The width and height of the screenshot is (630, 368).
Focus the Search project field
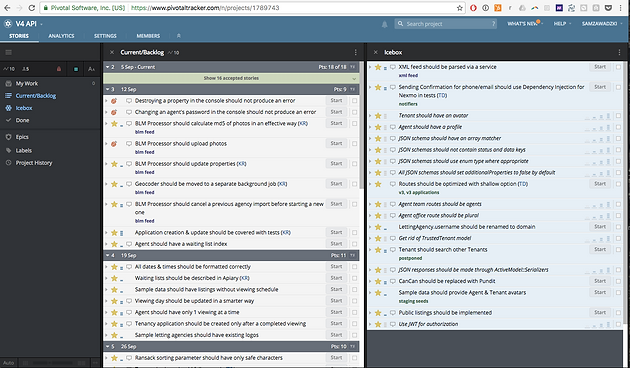[446, 24]
